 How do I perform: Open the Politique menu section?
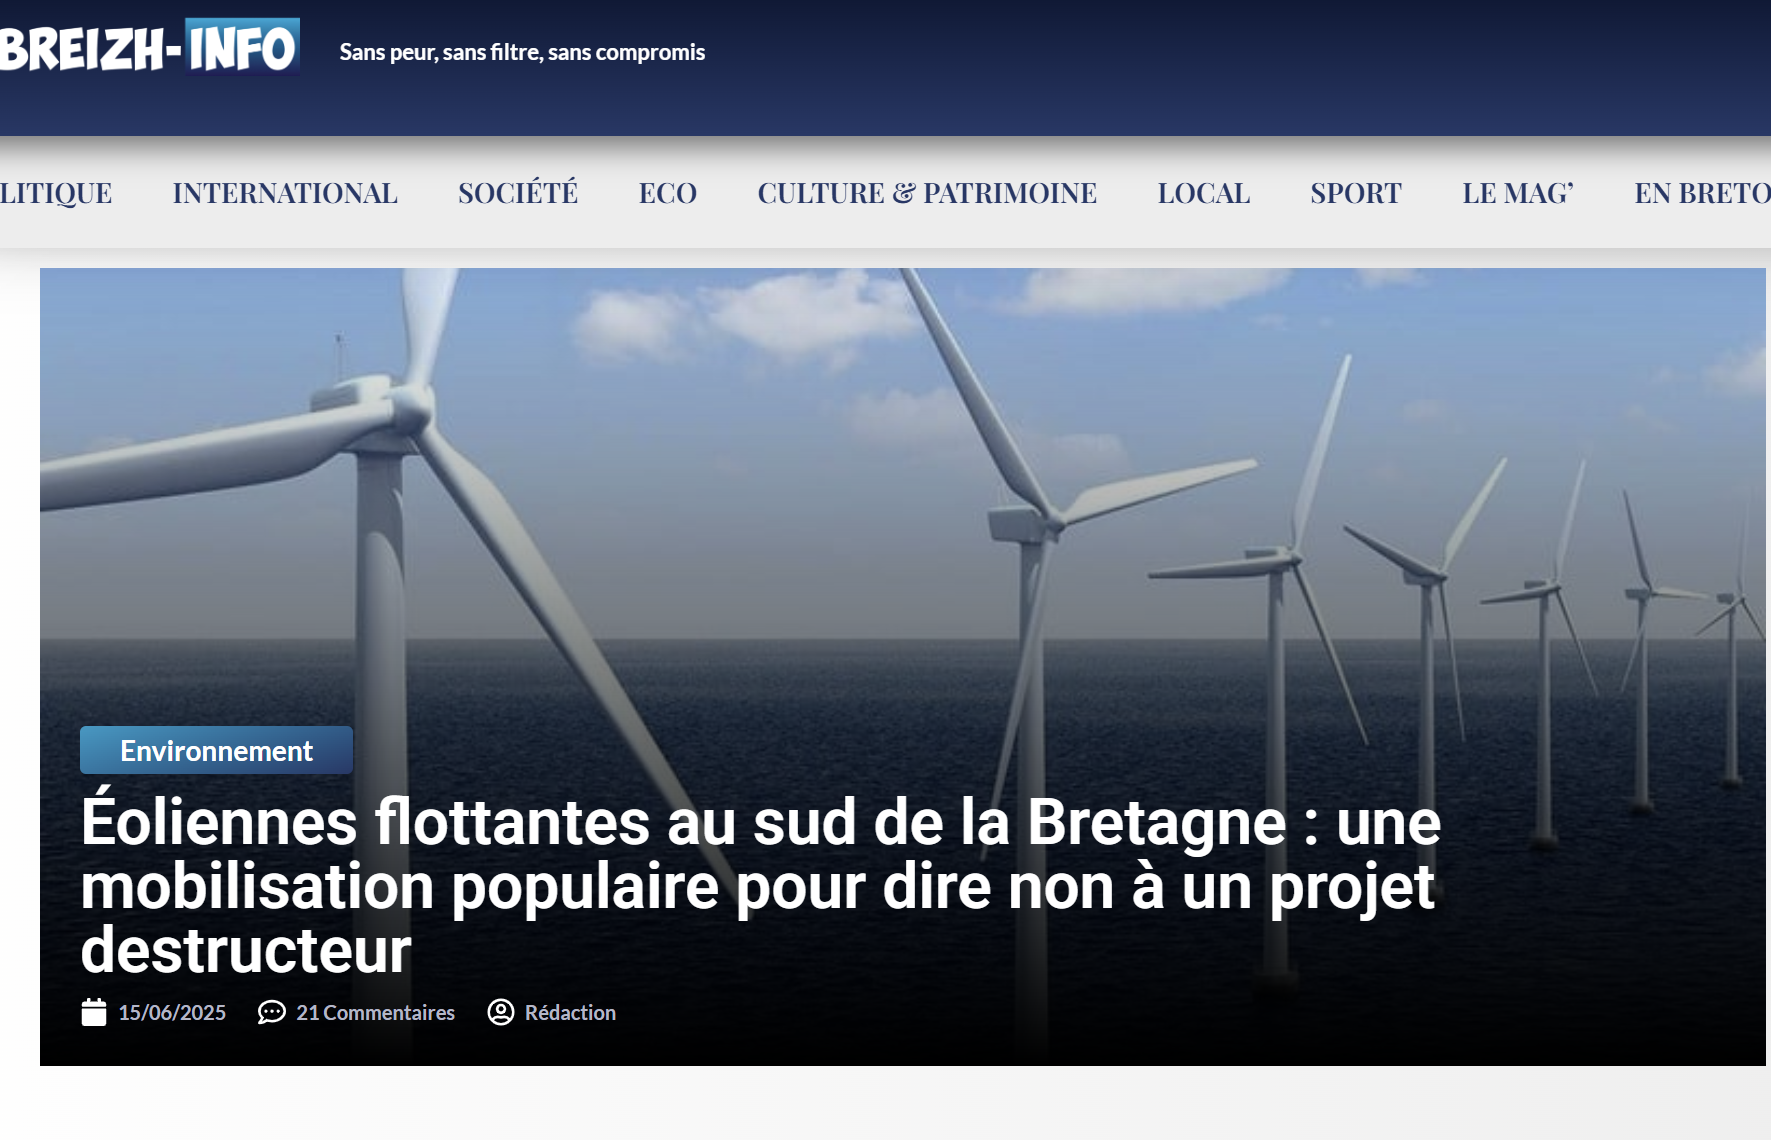56,193
